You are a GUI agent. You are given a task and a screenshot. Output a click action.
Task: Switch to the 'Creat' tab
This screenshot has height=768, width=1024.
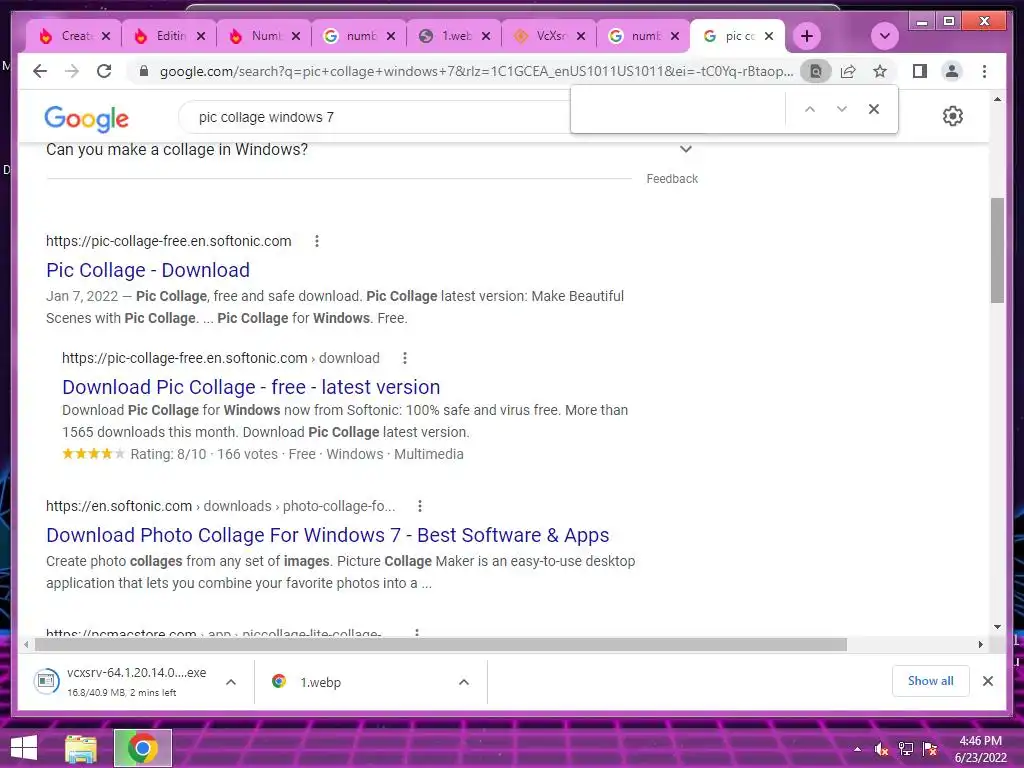click(68, 36)
